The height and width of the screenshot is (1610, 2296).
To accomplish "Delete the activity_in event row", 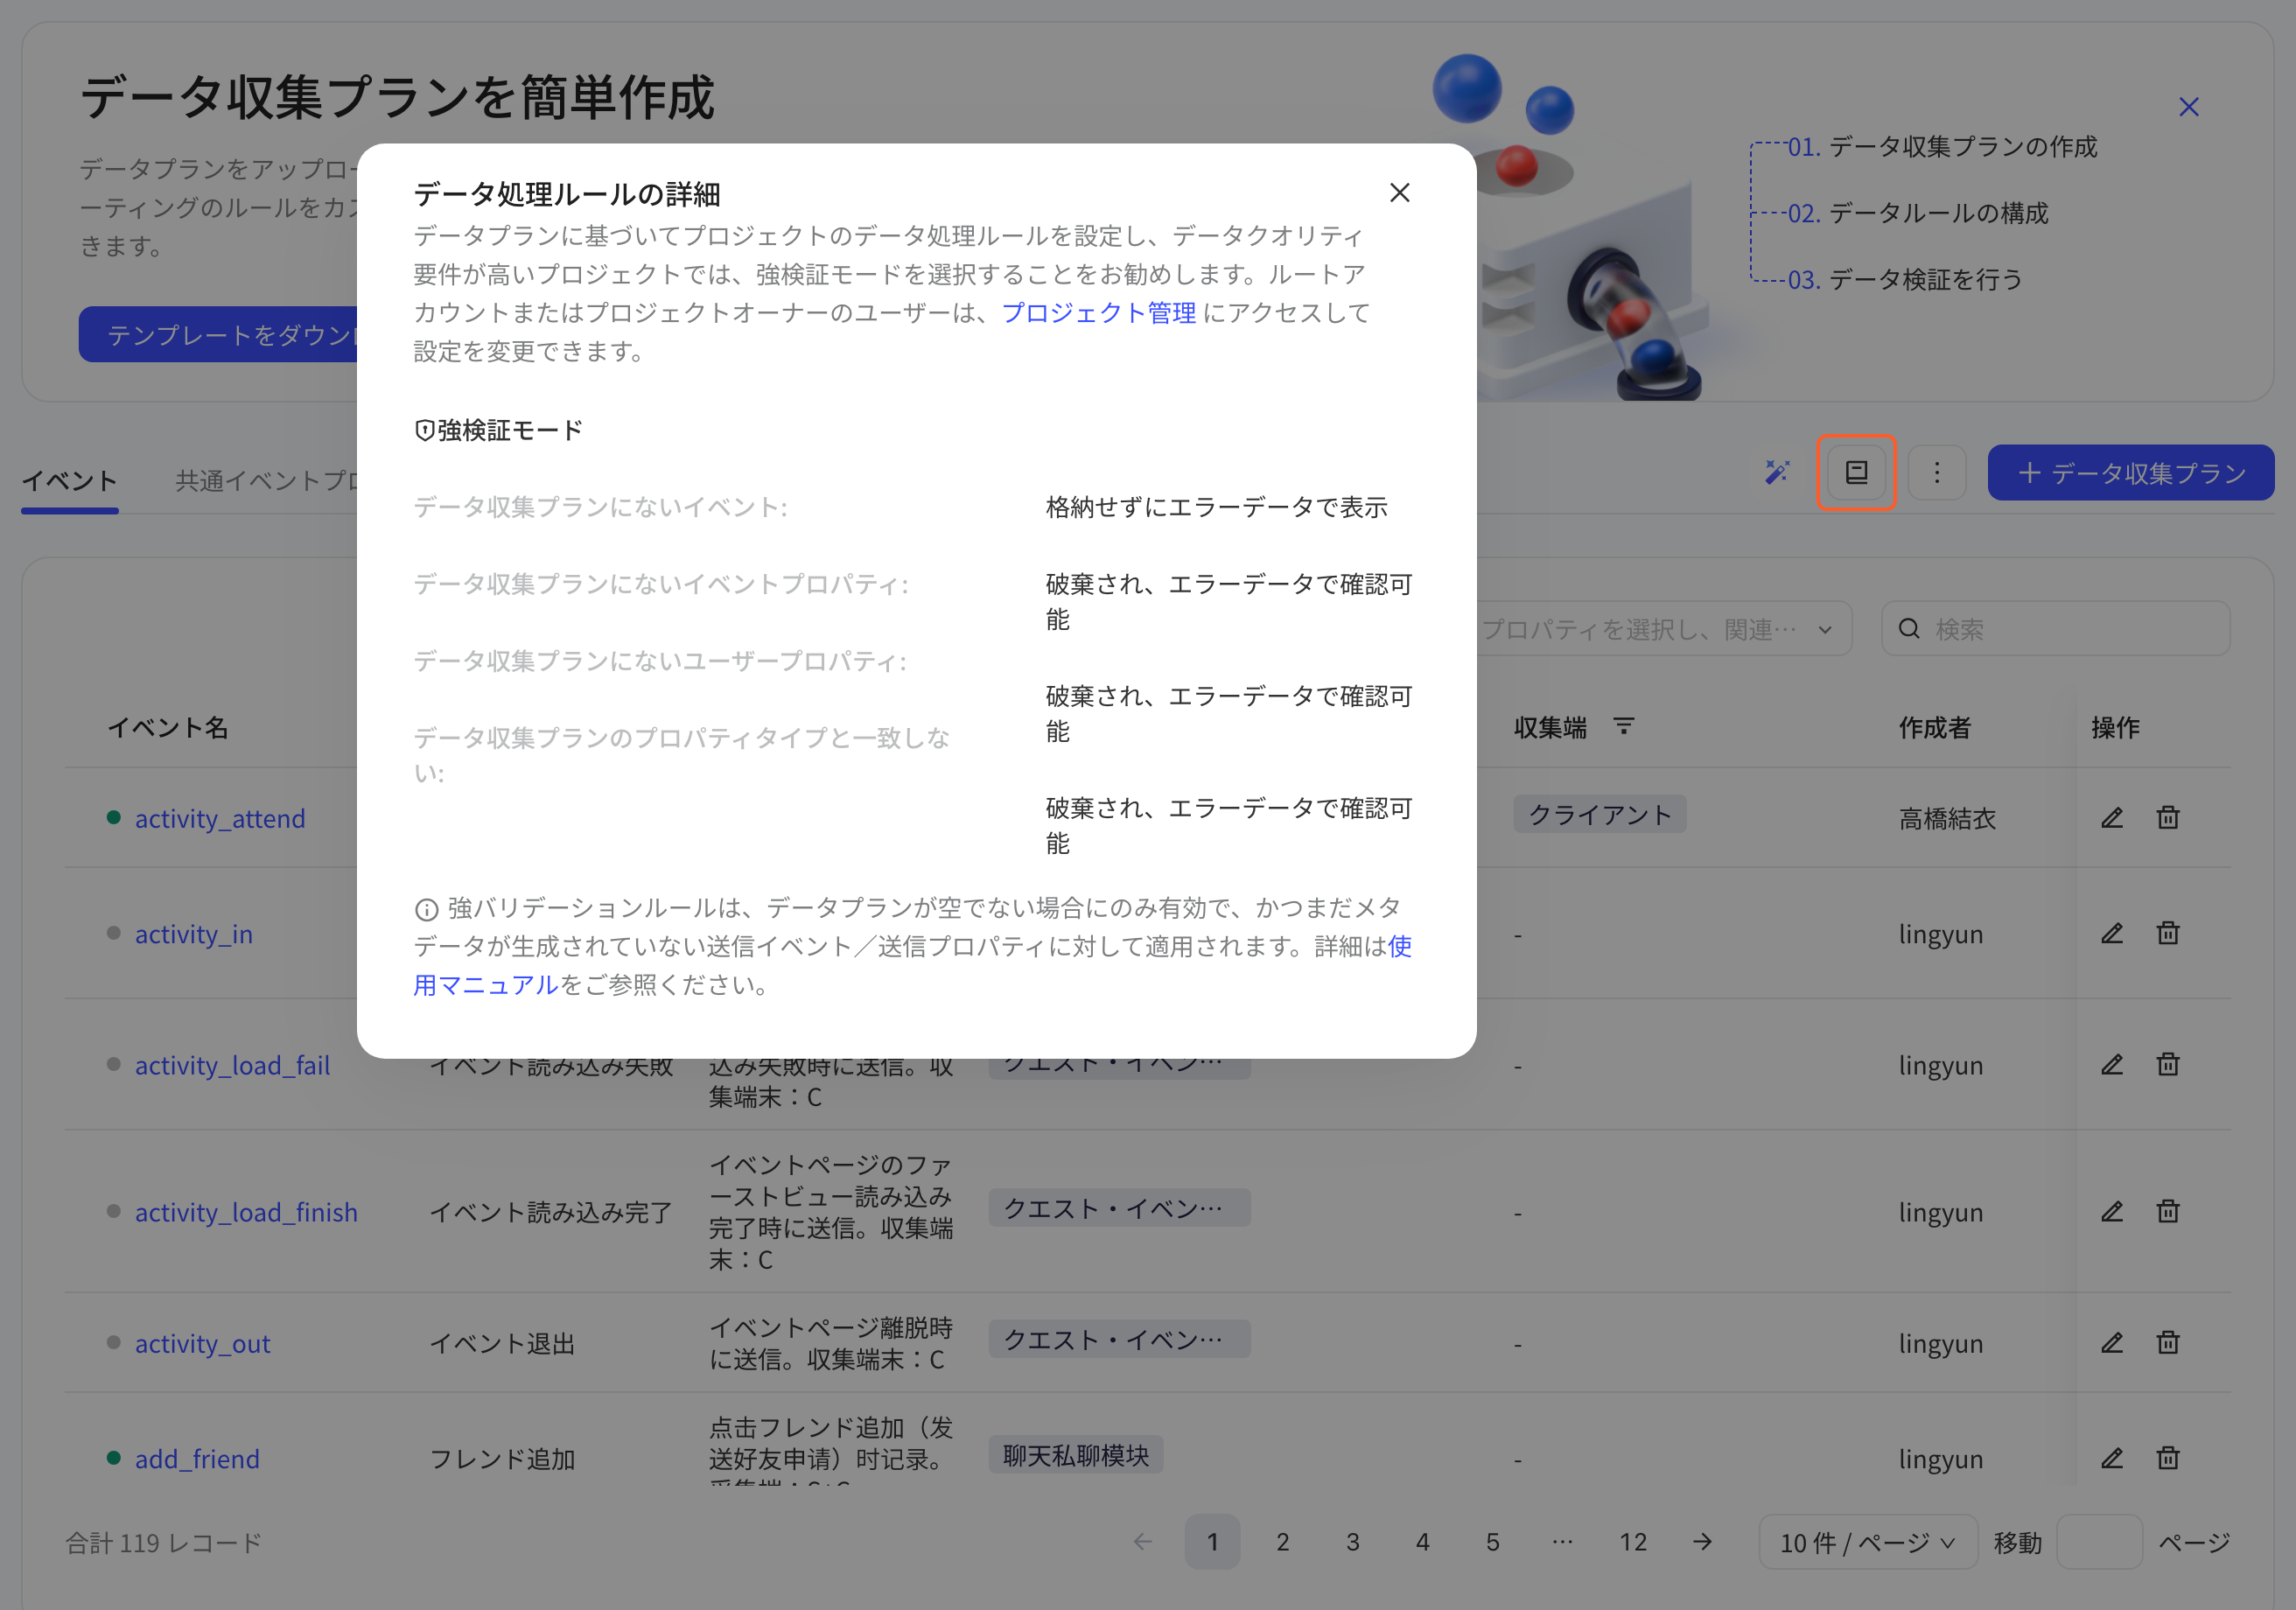I will pos(2168,933).
